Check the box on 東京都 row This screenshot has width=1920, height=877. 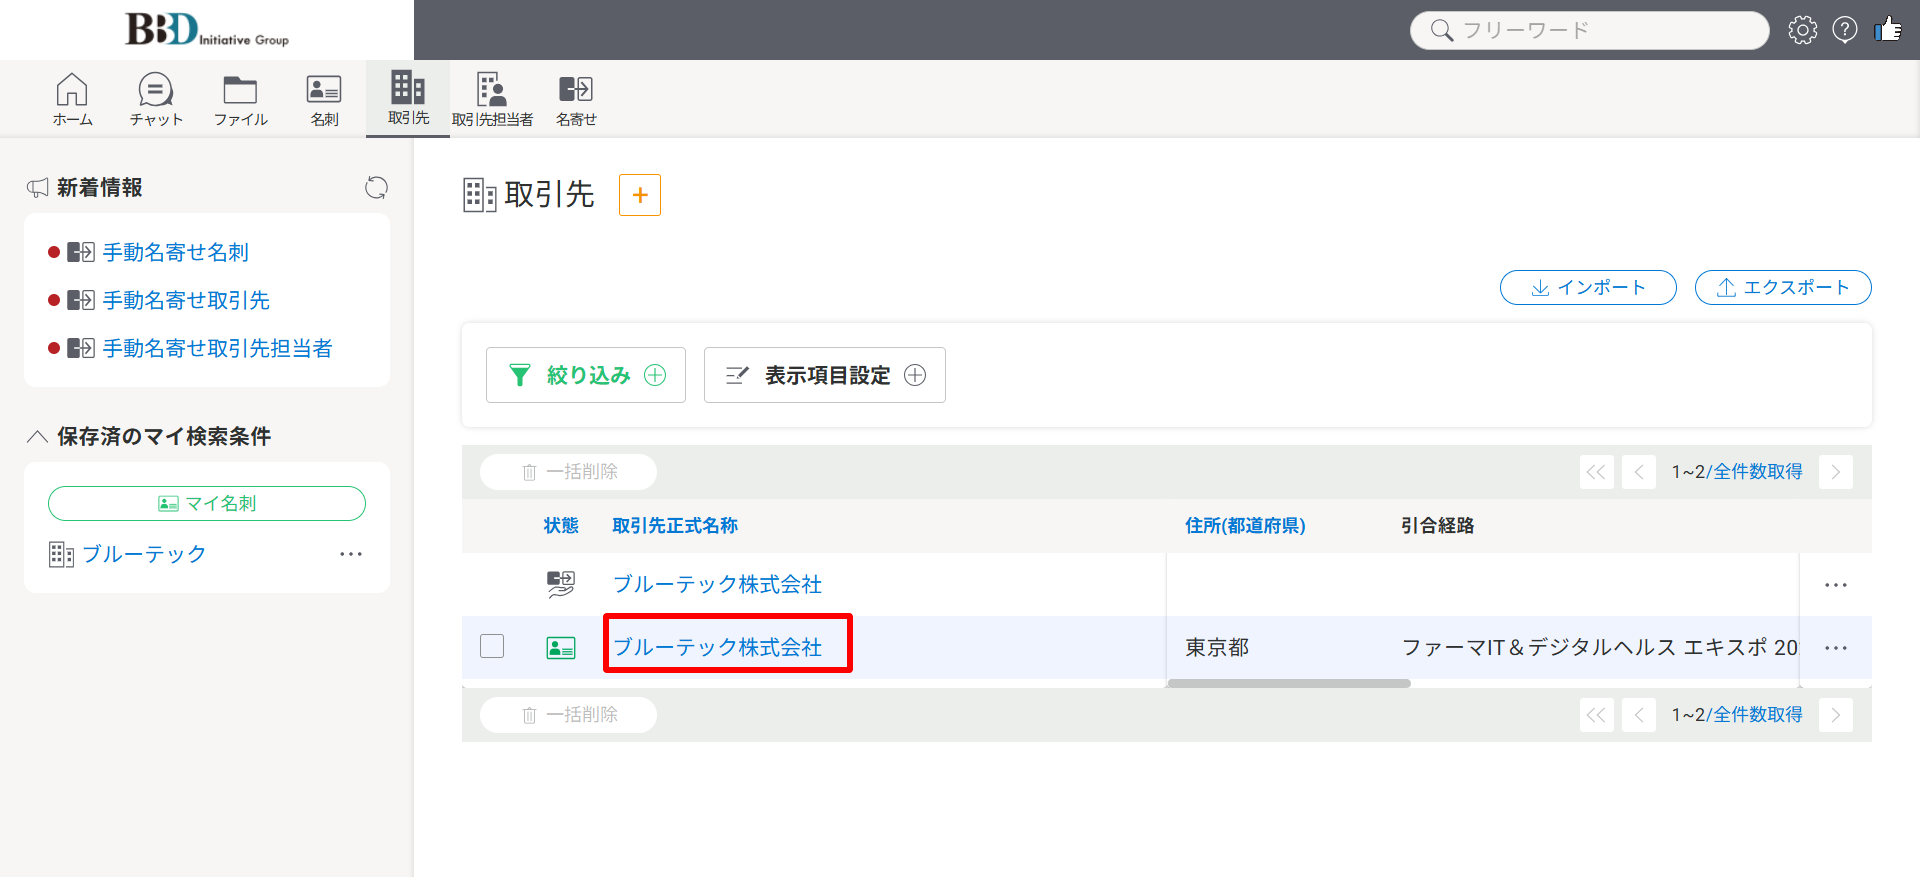492,646
